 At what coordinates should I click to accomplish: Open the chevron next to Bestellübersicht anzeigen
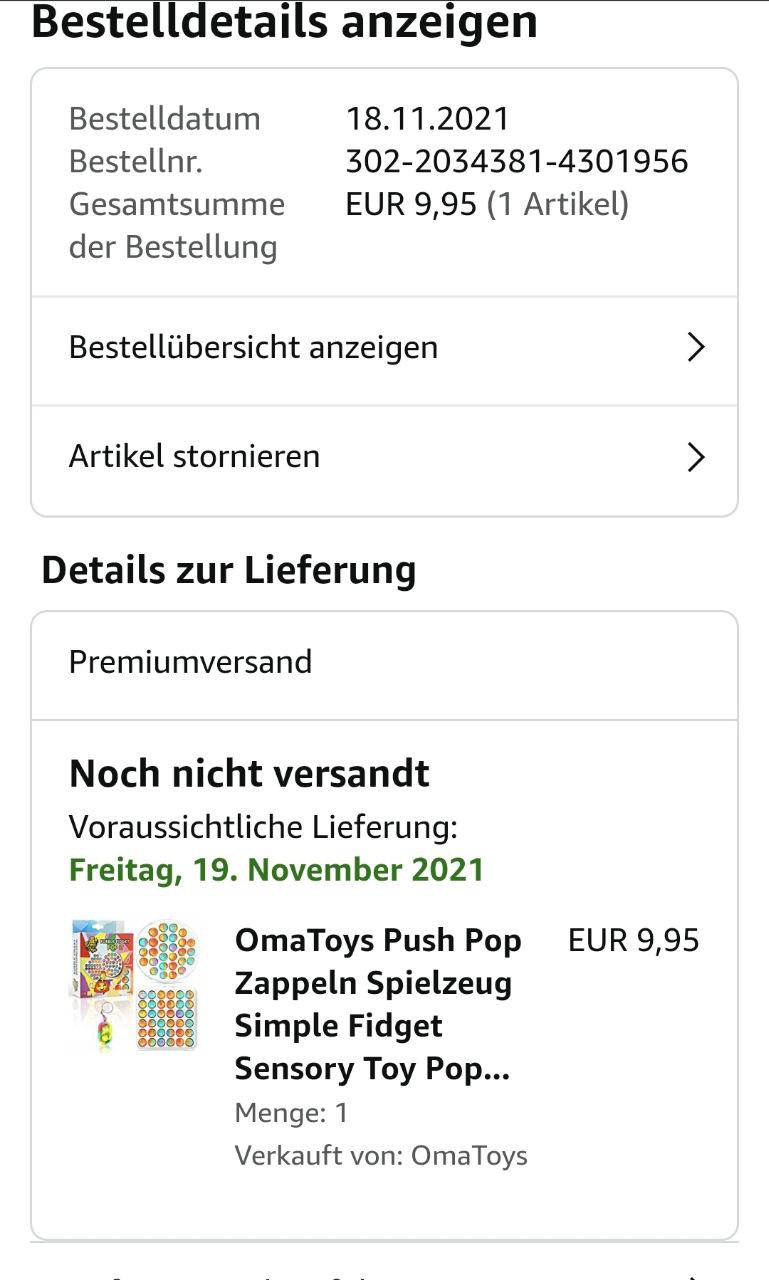click(696, 348)
